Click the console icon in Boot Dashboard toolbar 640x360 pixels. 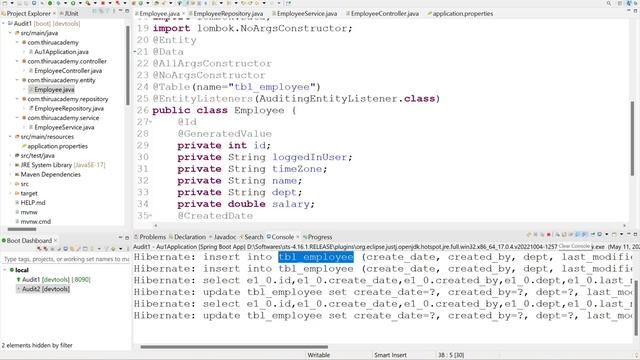[85, 249]
